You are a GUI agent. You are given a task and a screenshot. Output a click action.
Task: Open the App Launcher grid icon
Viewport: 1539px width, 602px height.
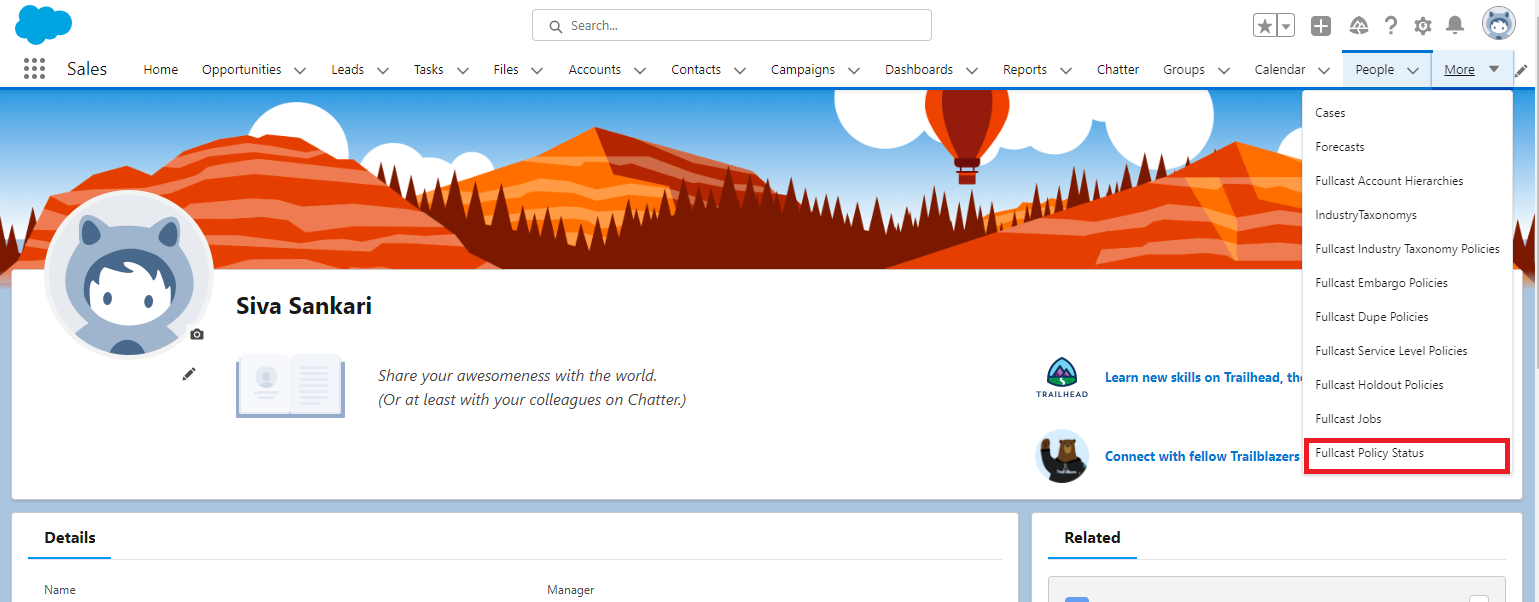click(x=34, y=69)
